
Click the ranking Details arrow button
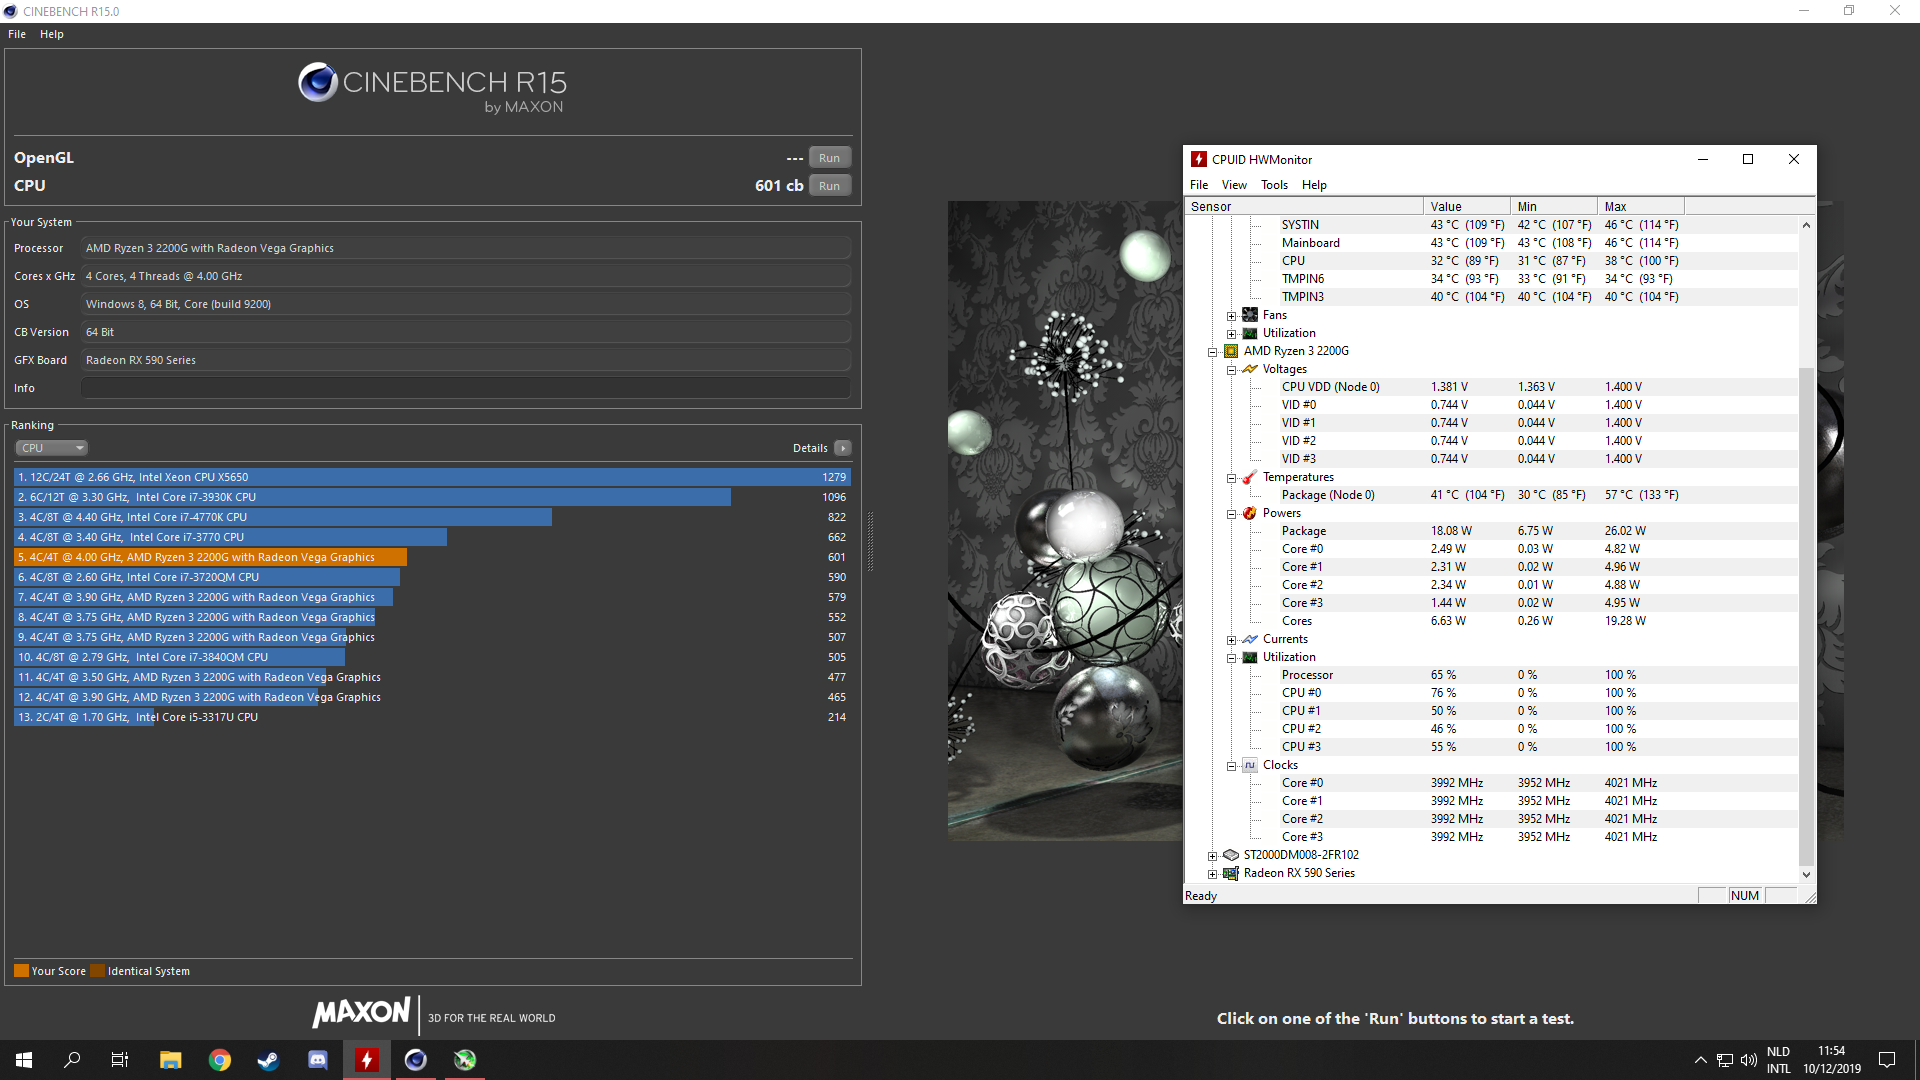coord(843,448)
